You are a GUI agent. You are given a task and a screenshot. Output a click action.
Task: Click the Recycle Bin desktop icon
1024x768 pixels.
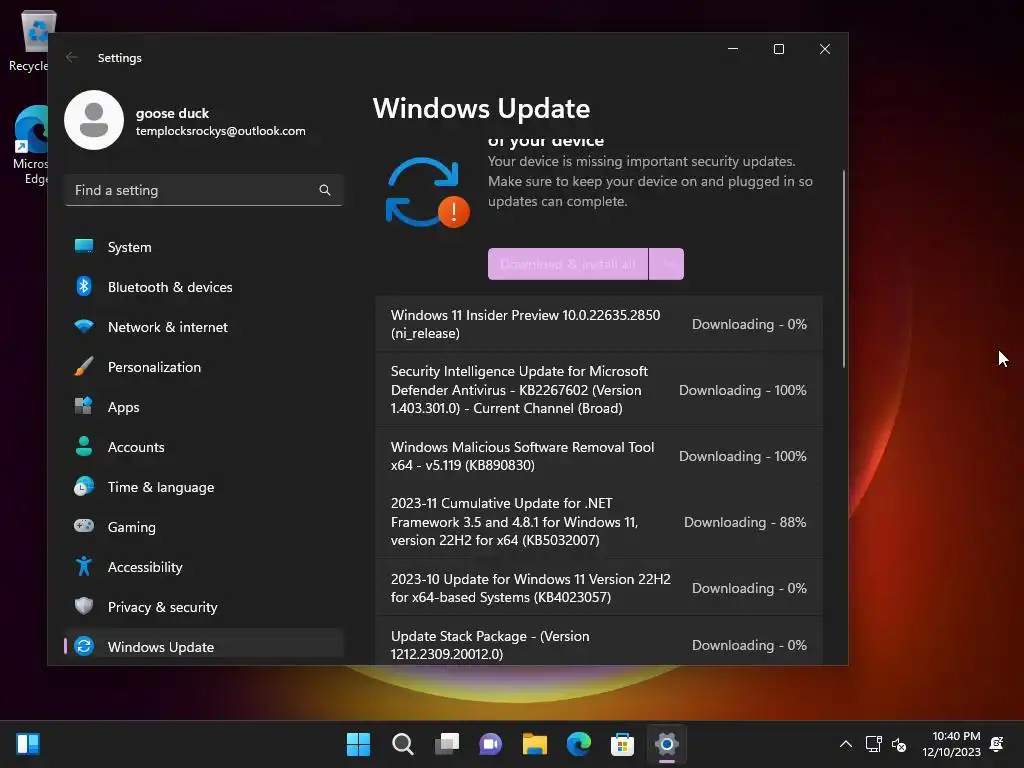pos(29,40)
